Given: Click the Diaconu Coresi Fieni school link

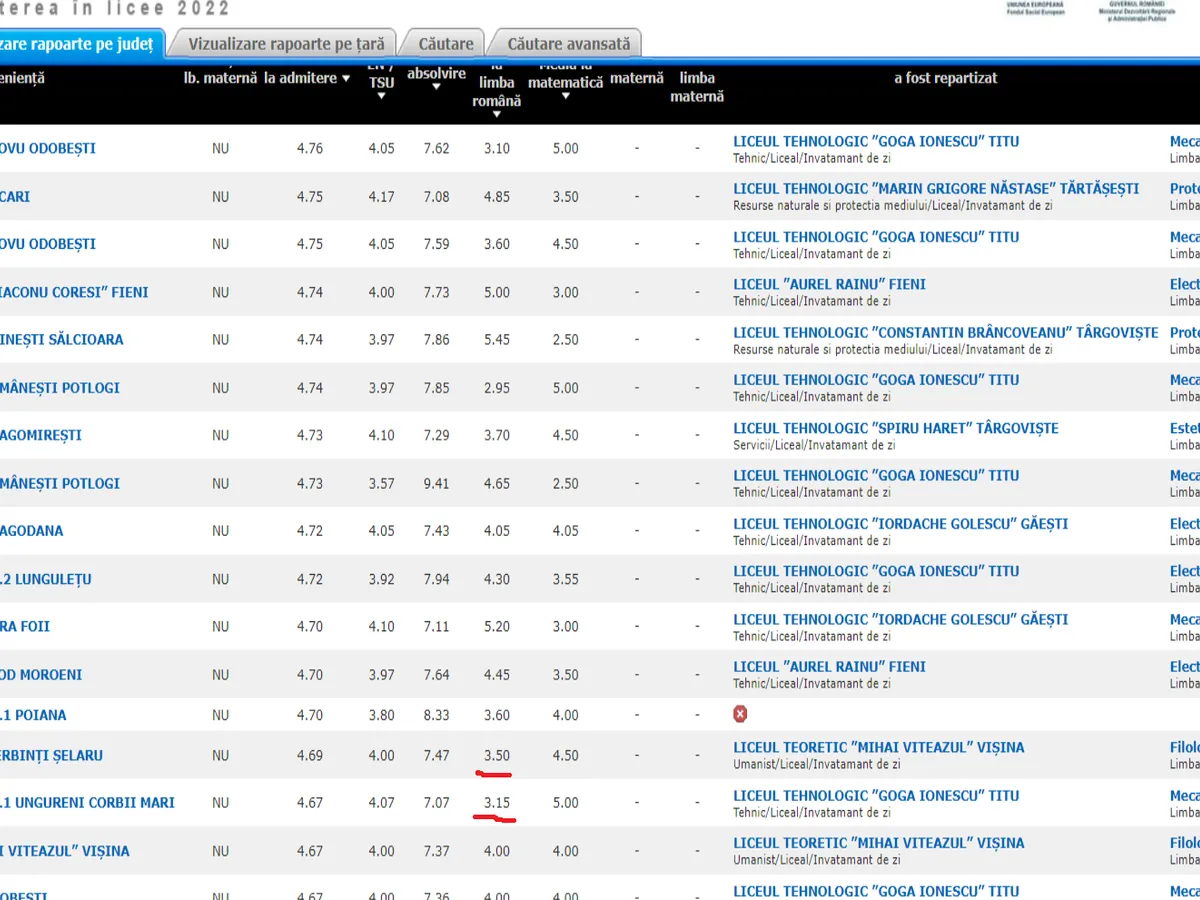Looking at the screenshot, I should [x=74, y=292].
